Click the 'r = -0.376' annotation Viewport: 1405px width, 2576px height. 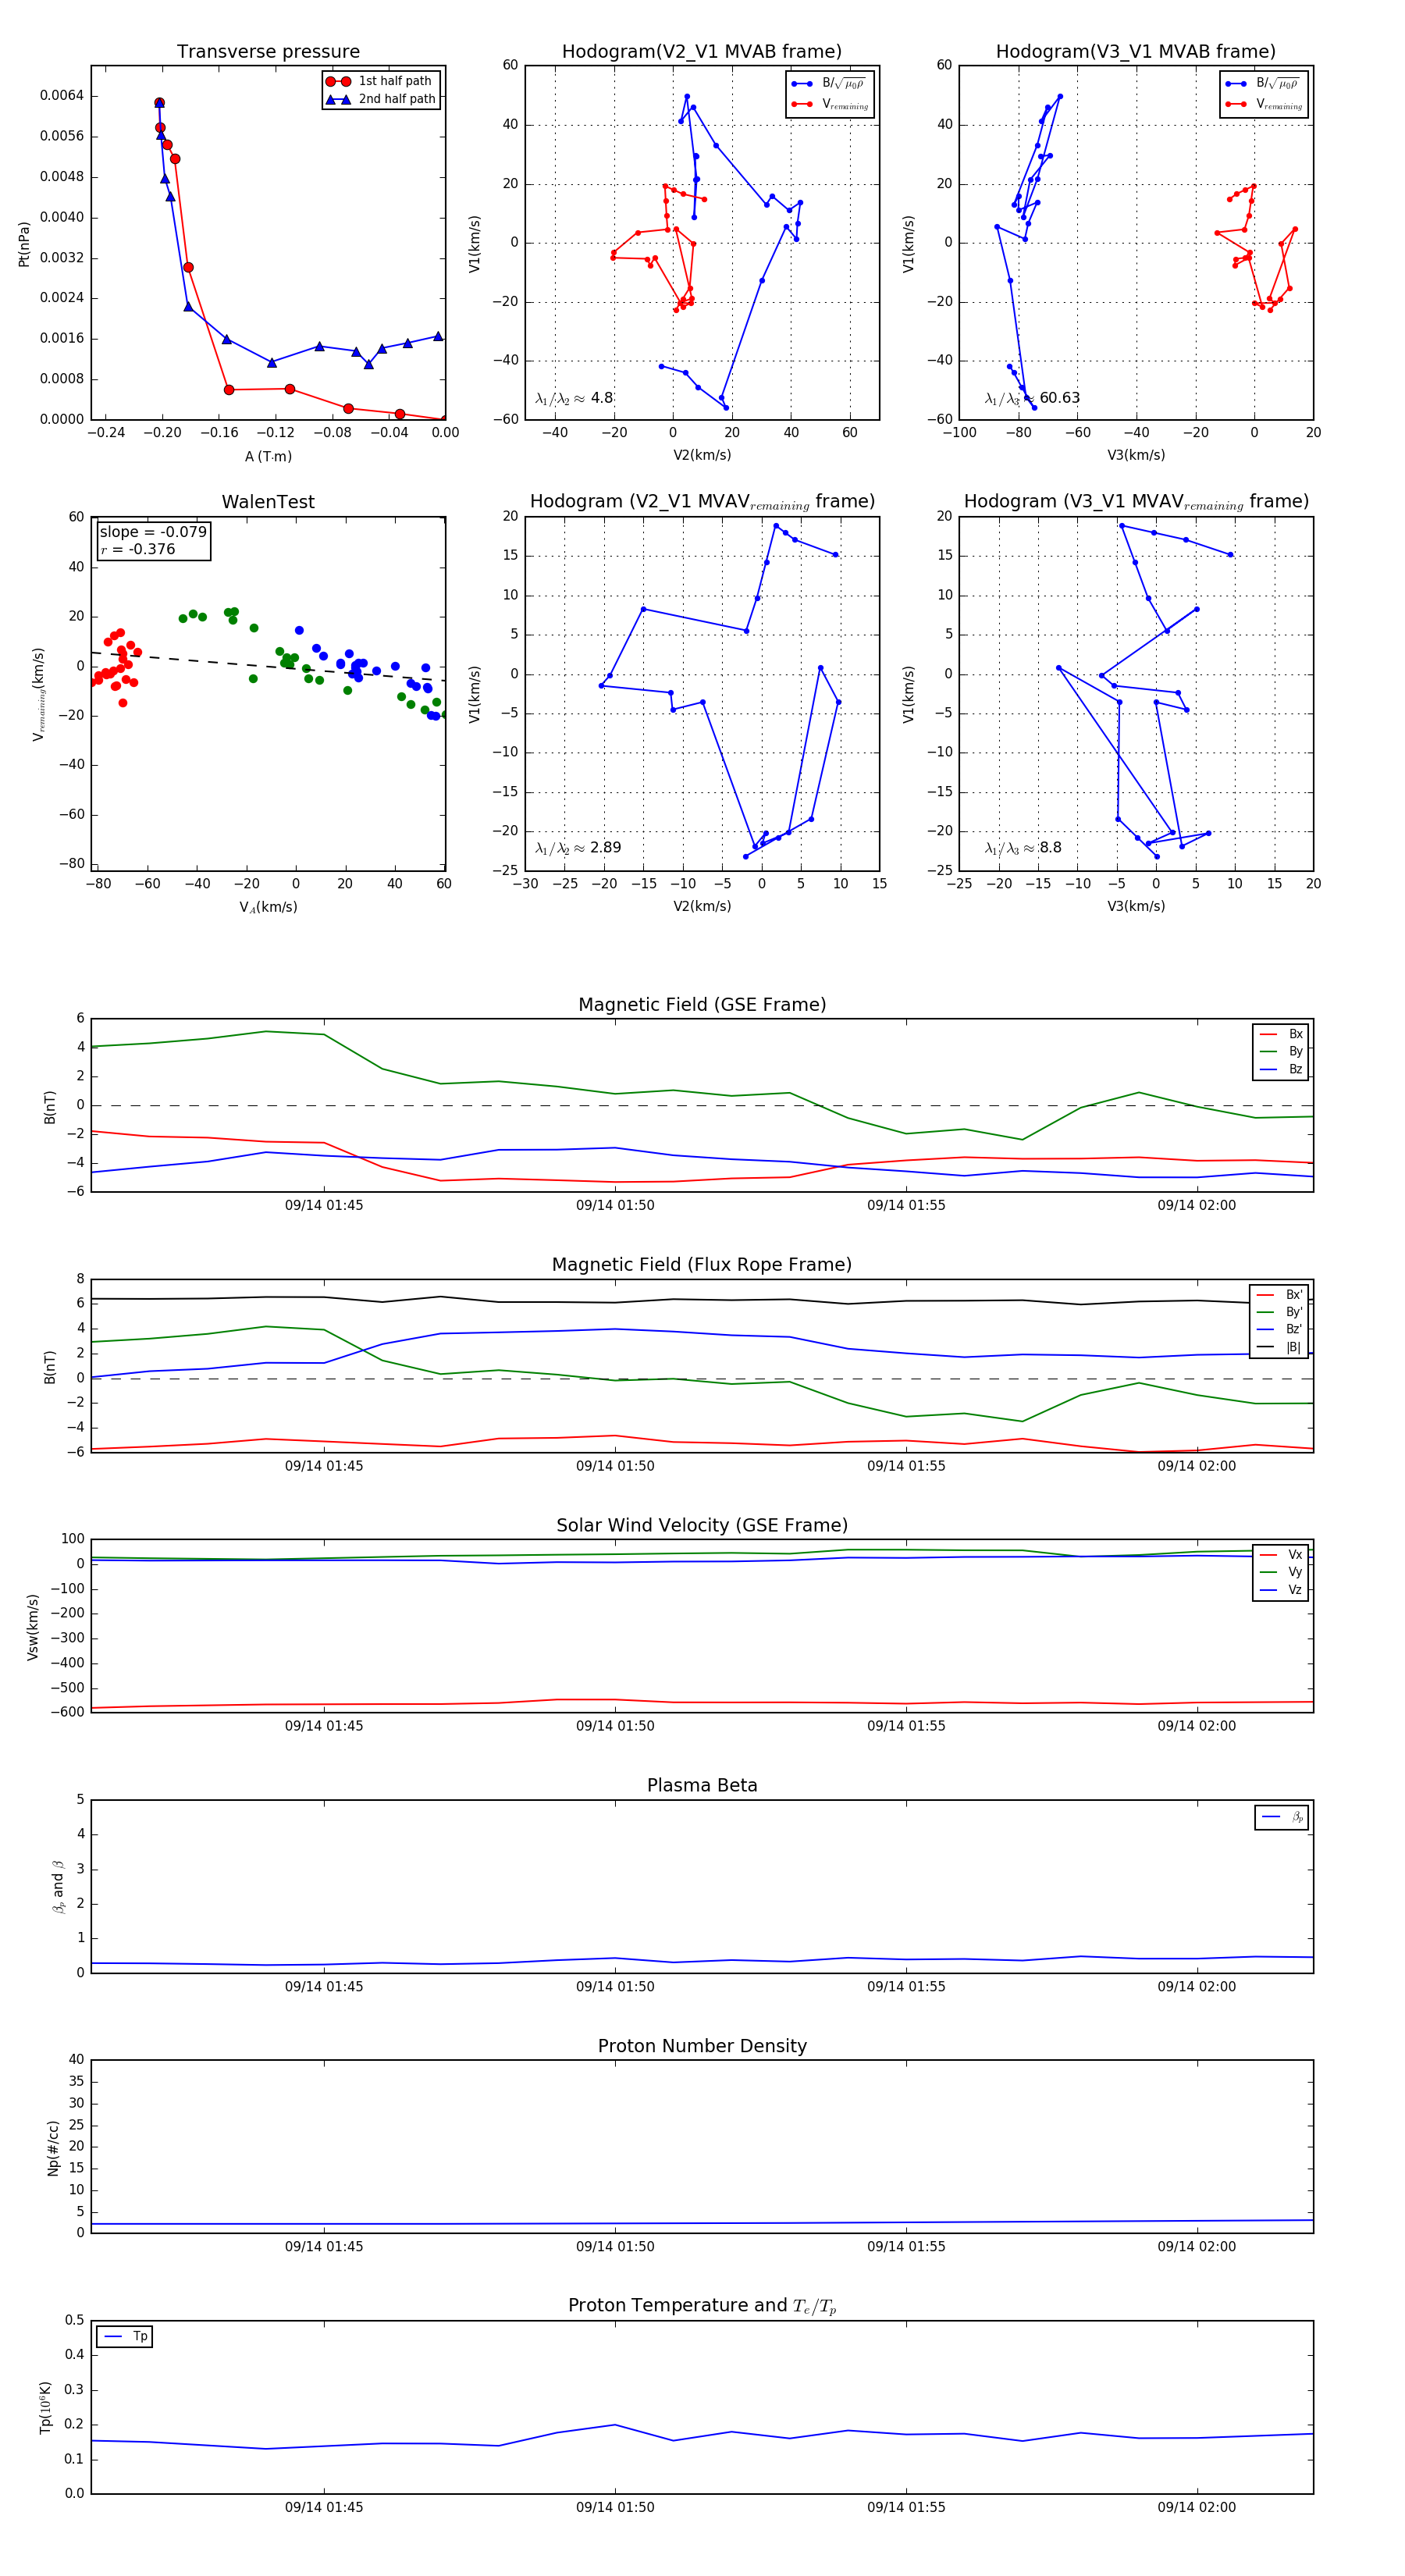(x=138, y=549)
